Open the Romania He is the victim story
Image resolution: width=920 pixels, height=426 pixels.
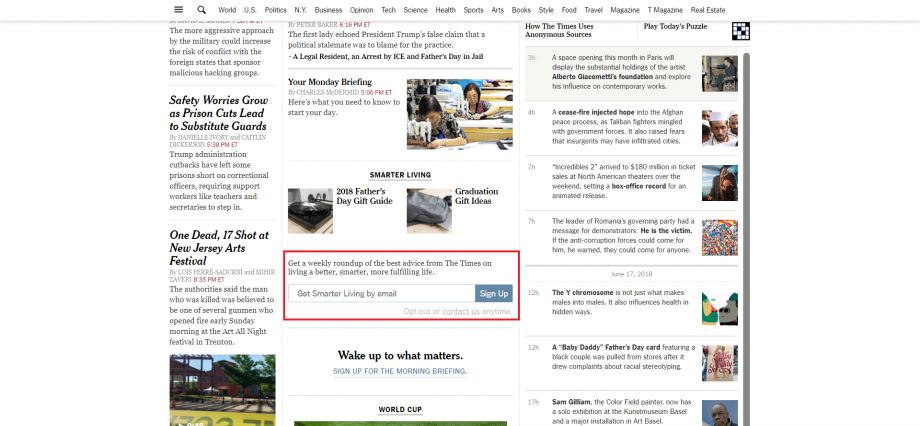[623, 235]
